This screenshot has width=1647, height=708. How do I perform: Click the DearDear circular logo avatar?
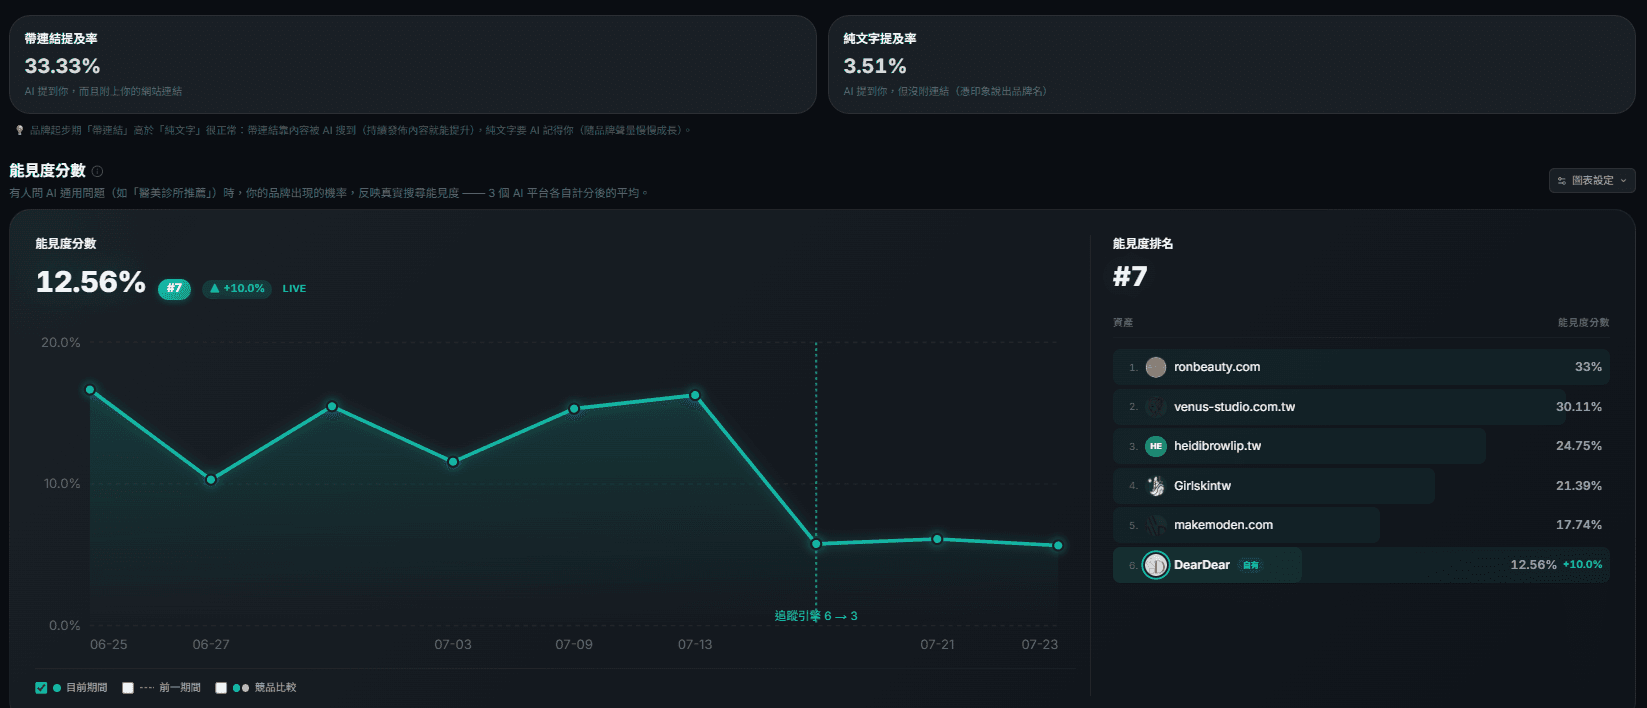pos(1156,565)
